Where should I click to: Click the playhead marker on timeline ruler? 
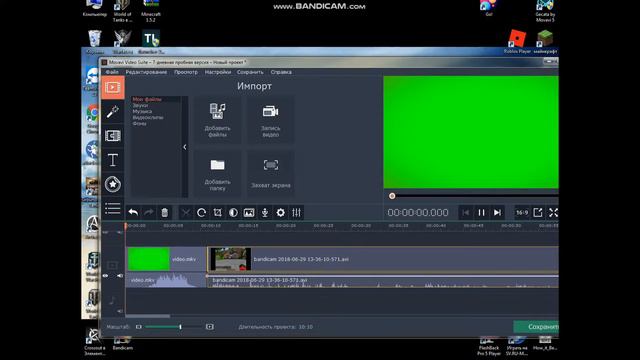point(126,225)
